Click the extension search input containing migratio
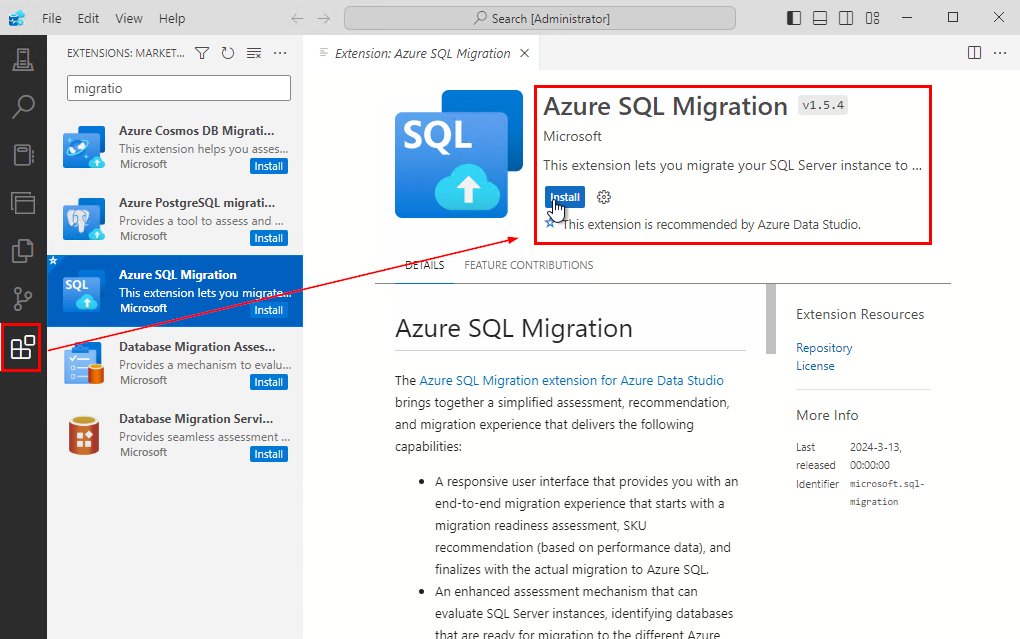The image size is (1020, 639). pyautogui.click(x=177, y=88)
